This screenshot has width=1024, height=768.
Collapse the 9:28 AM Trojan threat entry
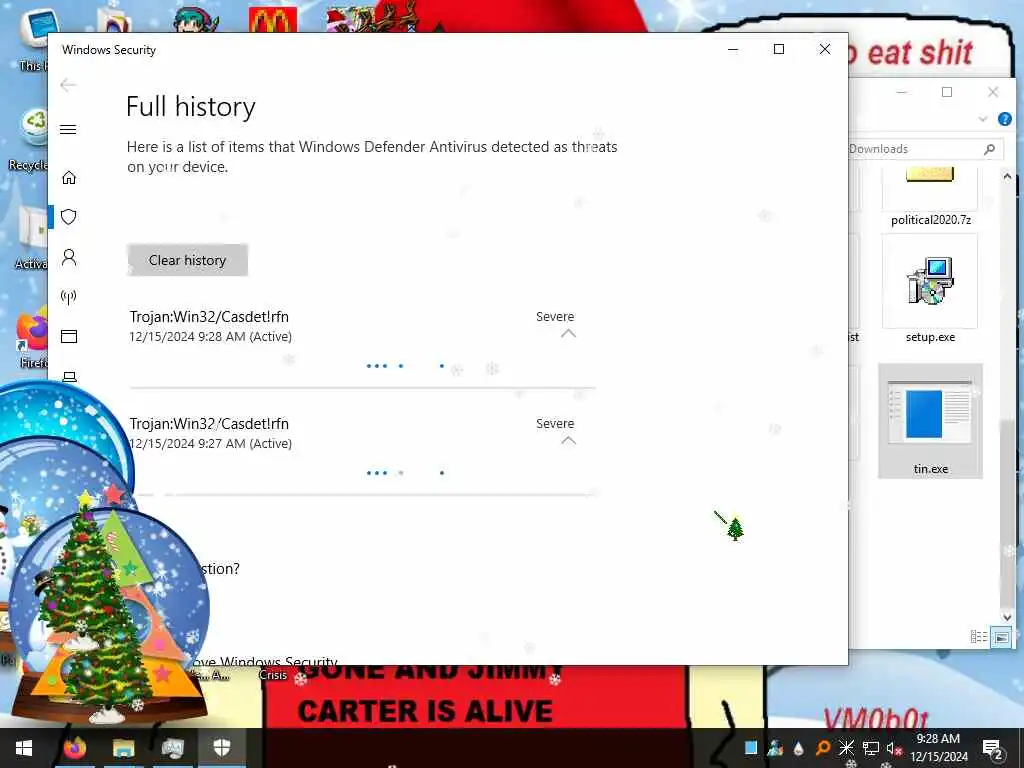point(568,333)
